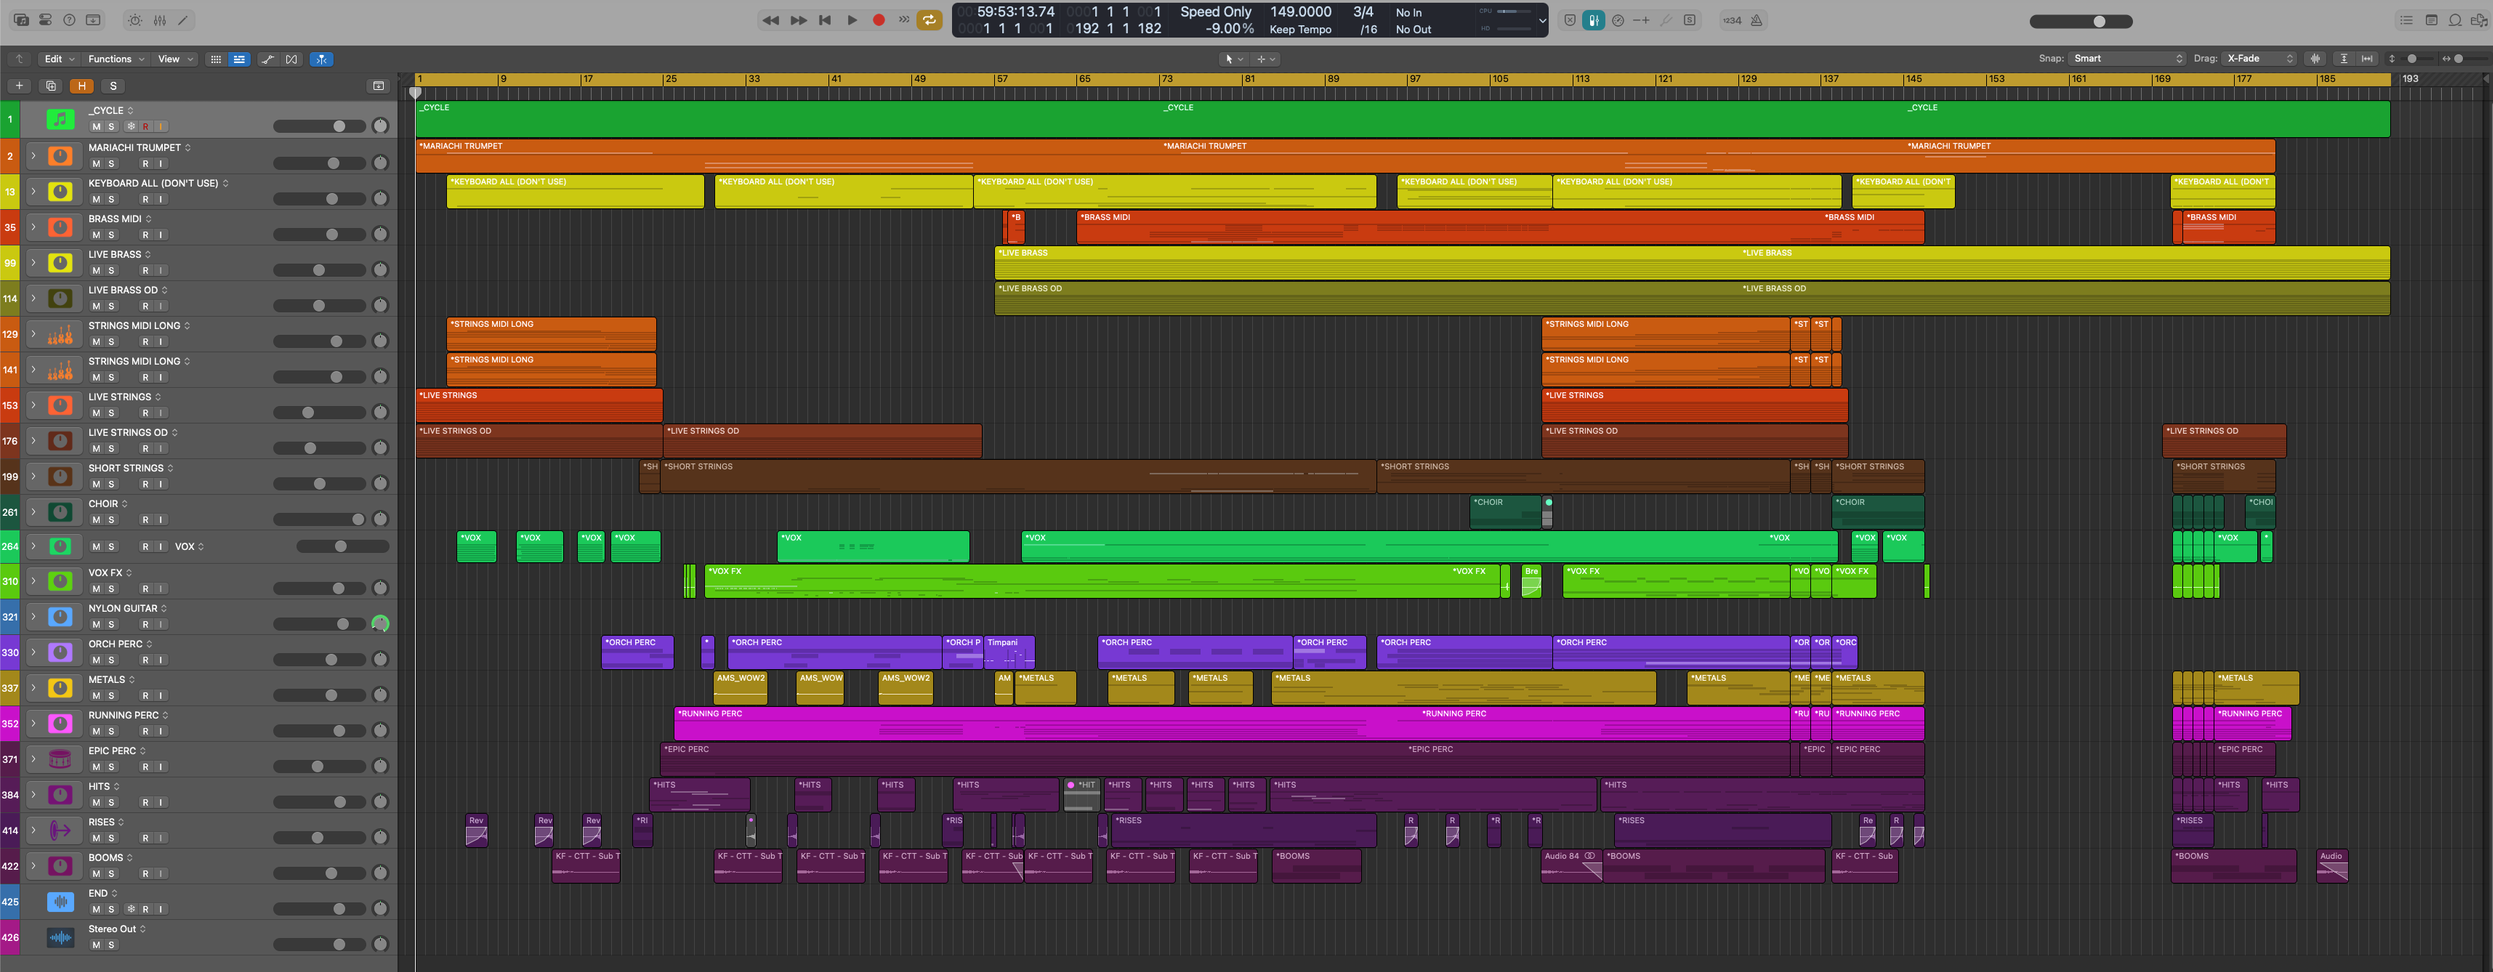Toggle the Replace mode button
Screen dimensions: 2493x972
click(x=1570, y=20)
